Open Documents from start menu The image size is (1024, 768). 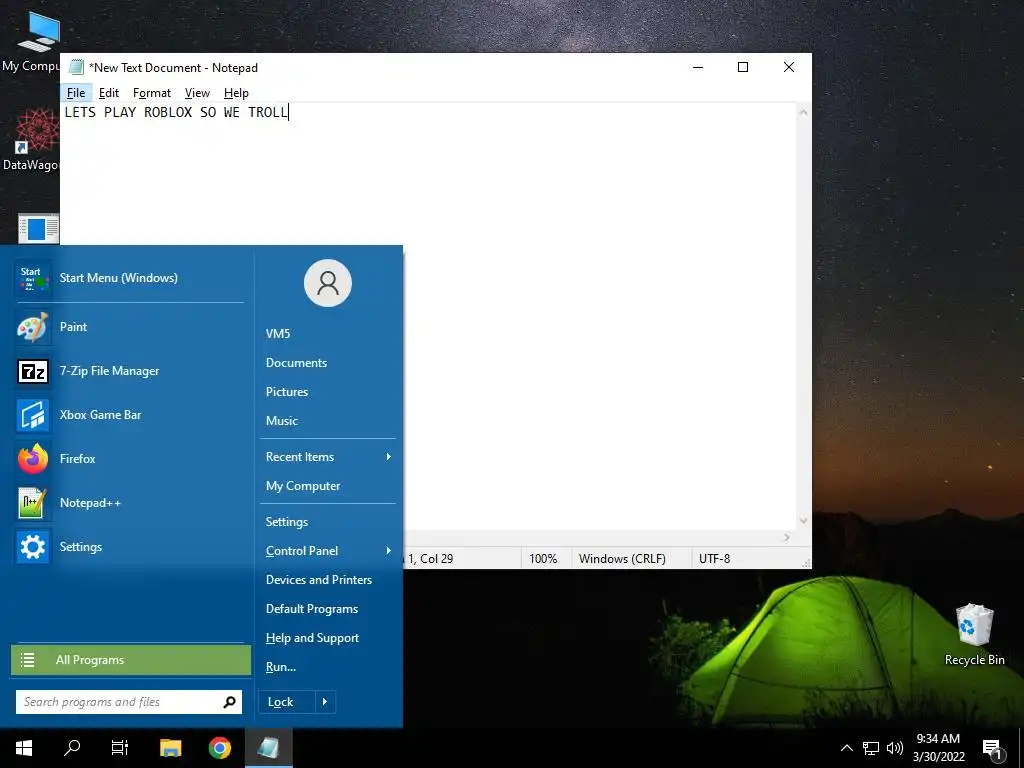coord(296,363)
